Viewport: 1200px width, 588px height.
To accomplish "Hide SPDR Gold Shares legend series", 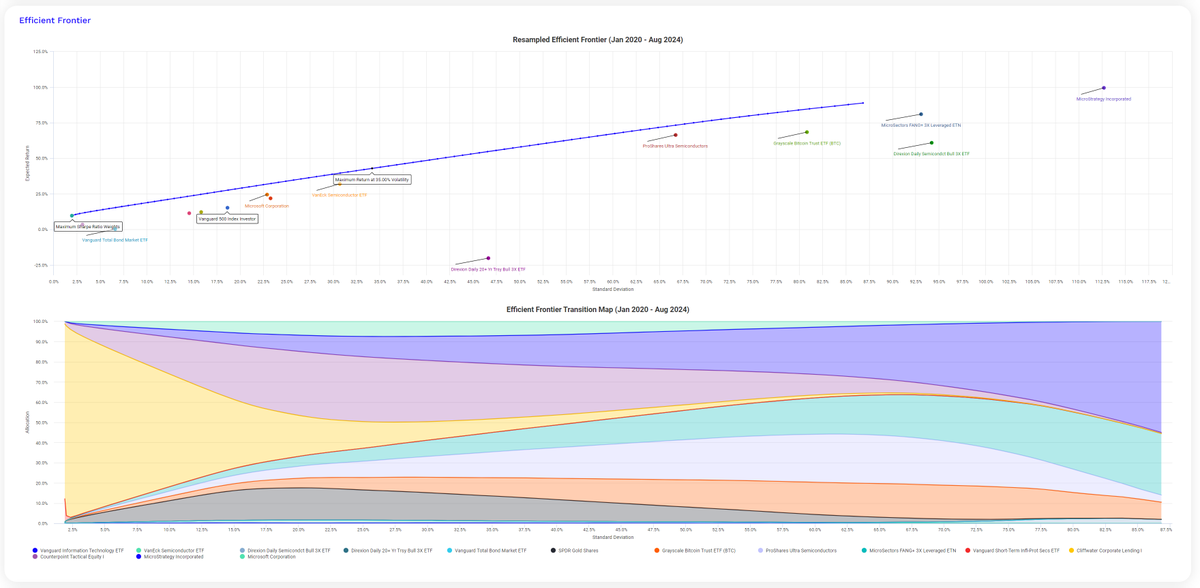I will coord(577,550).
